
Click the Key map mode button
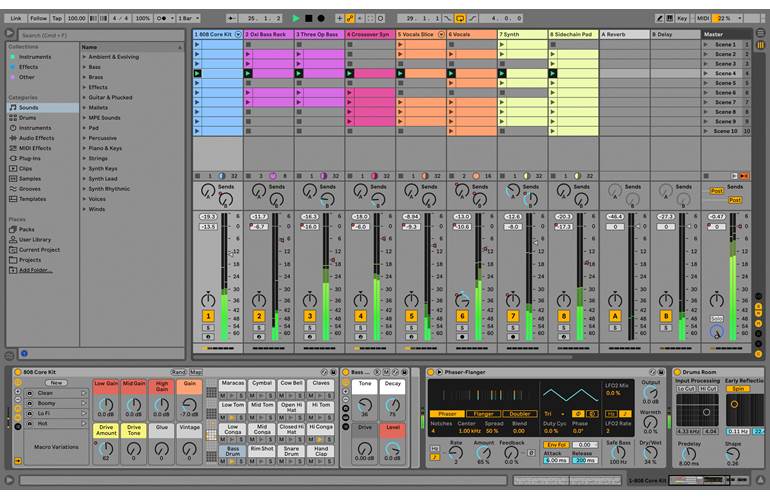pyautogui.click(x=682, y=18)
